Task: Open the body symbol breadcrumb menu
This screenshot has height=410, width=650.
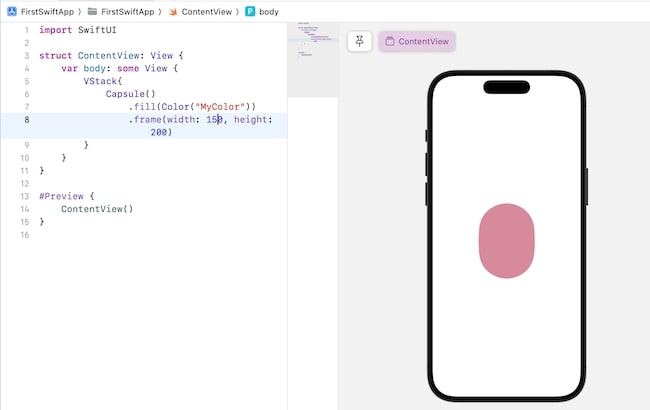Action: click(269, 11)
